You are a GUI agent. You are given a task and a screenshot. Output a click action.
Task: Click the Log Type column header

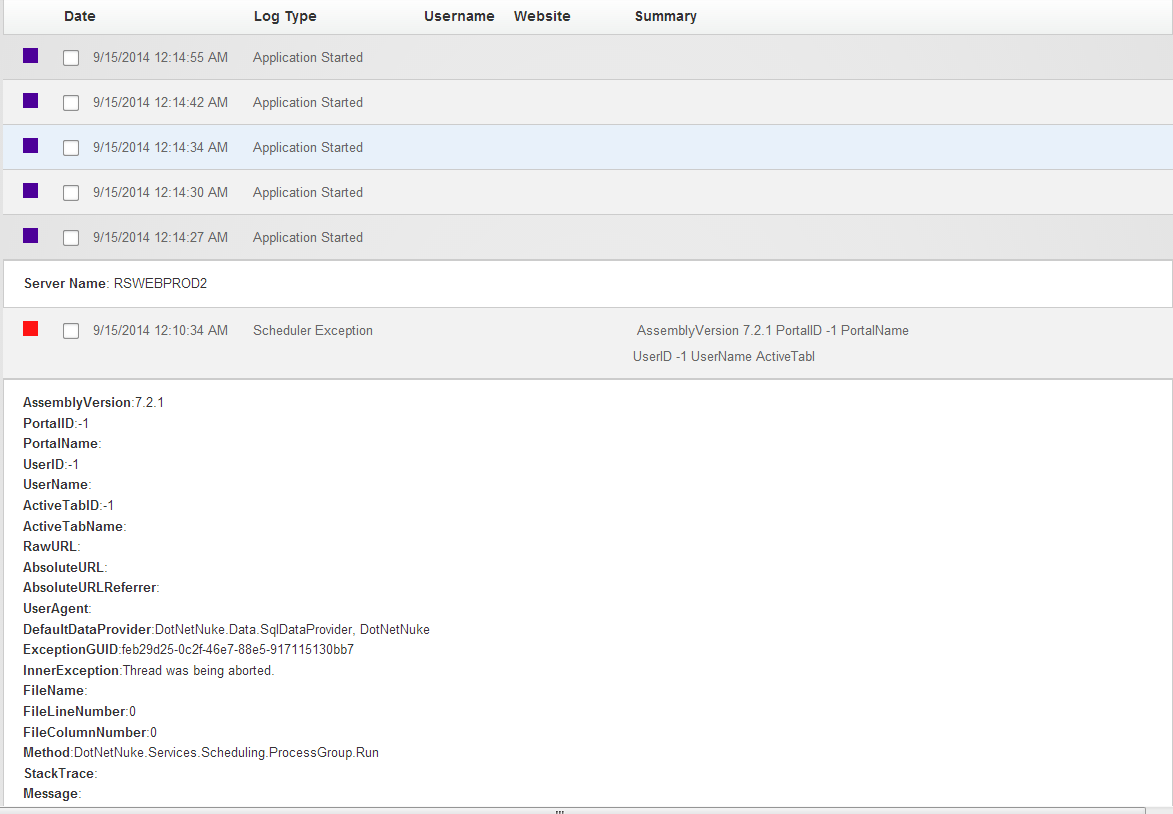click(285, 16)
